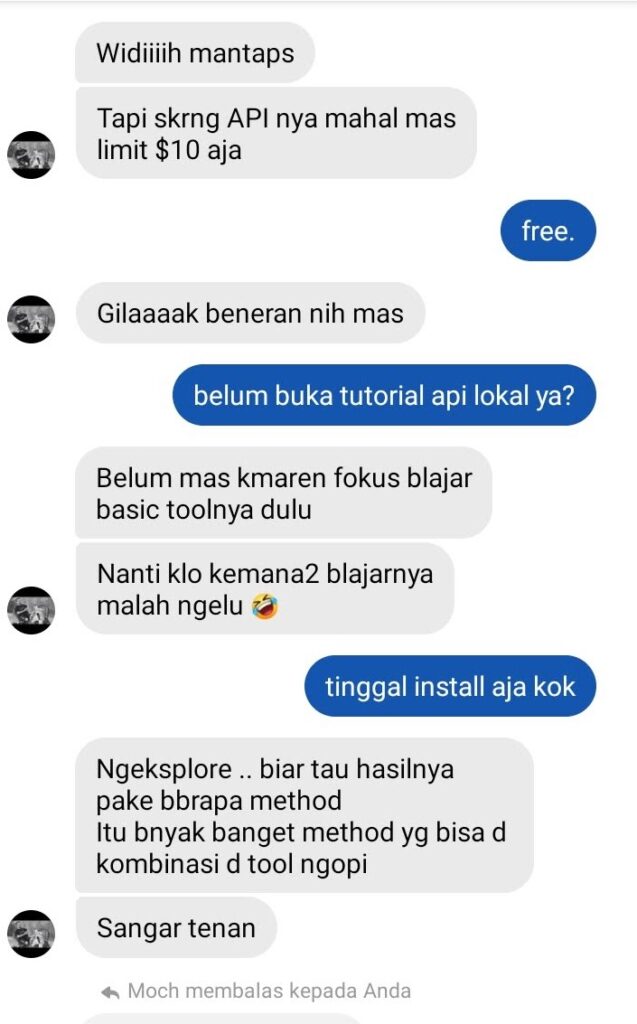Screen dimensions: 637x1024
Task: Open sender avatar next to "Gilaaaak beneran" message
Action: pyautogui.click(x=31, y=319)
